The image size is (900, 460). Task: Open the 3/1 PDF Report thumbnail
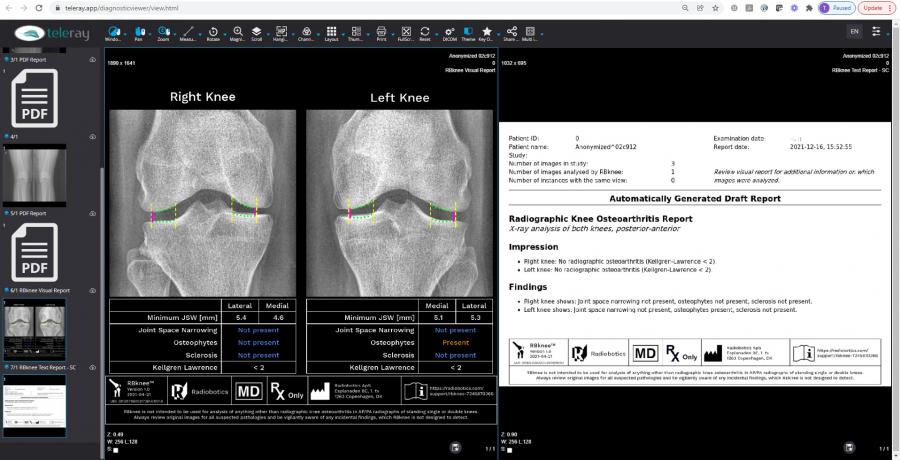[36, 97]
